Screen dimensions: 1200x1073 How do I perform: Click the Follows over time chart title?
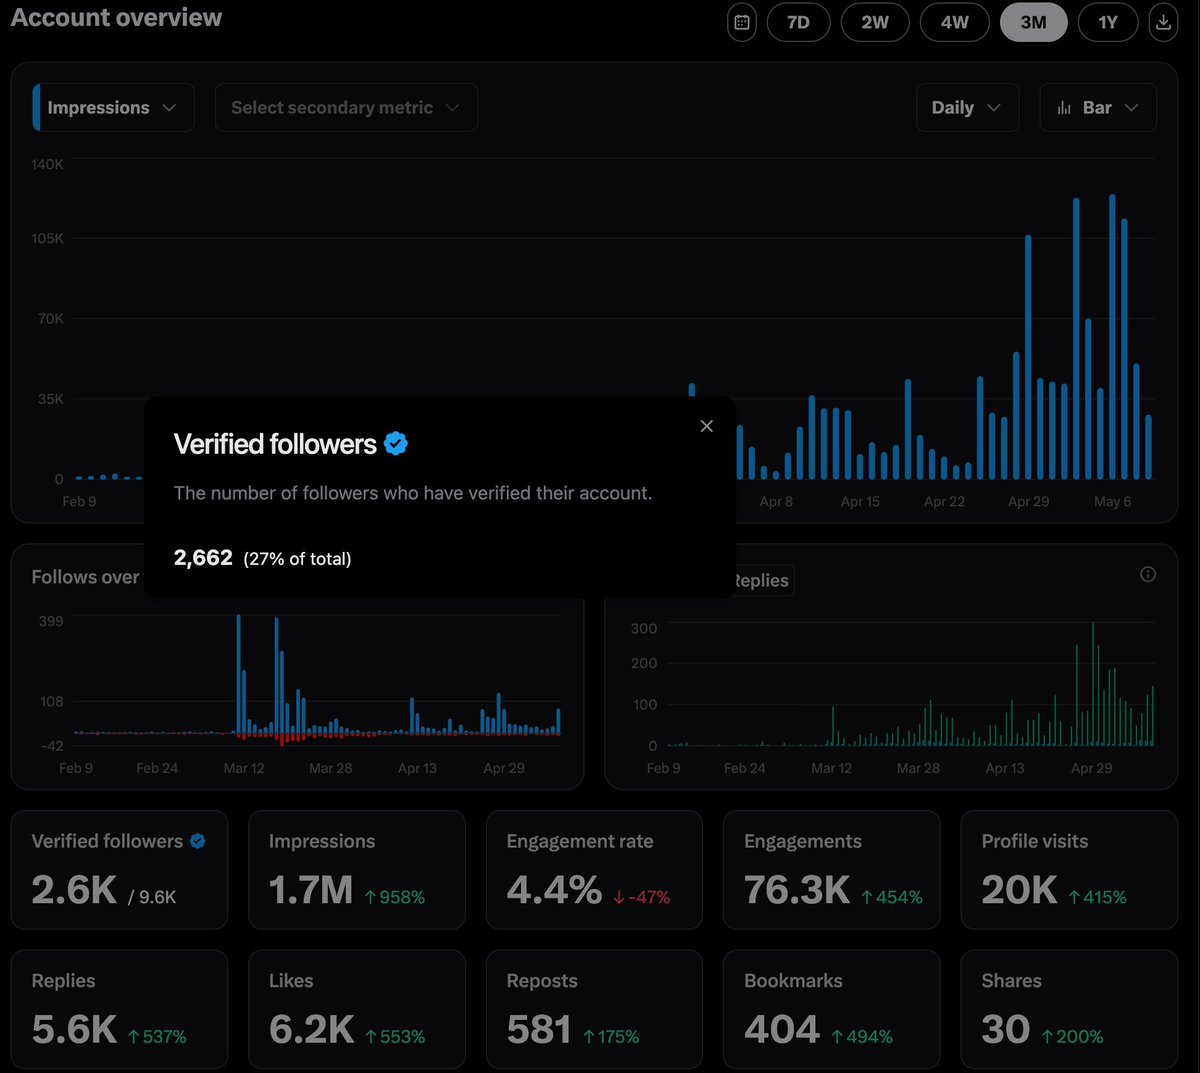click(x=86, y=577)
